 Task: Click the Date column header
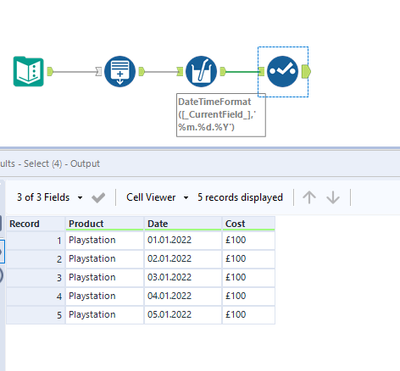pos(183,223)
